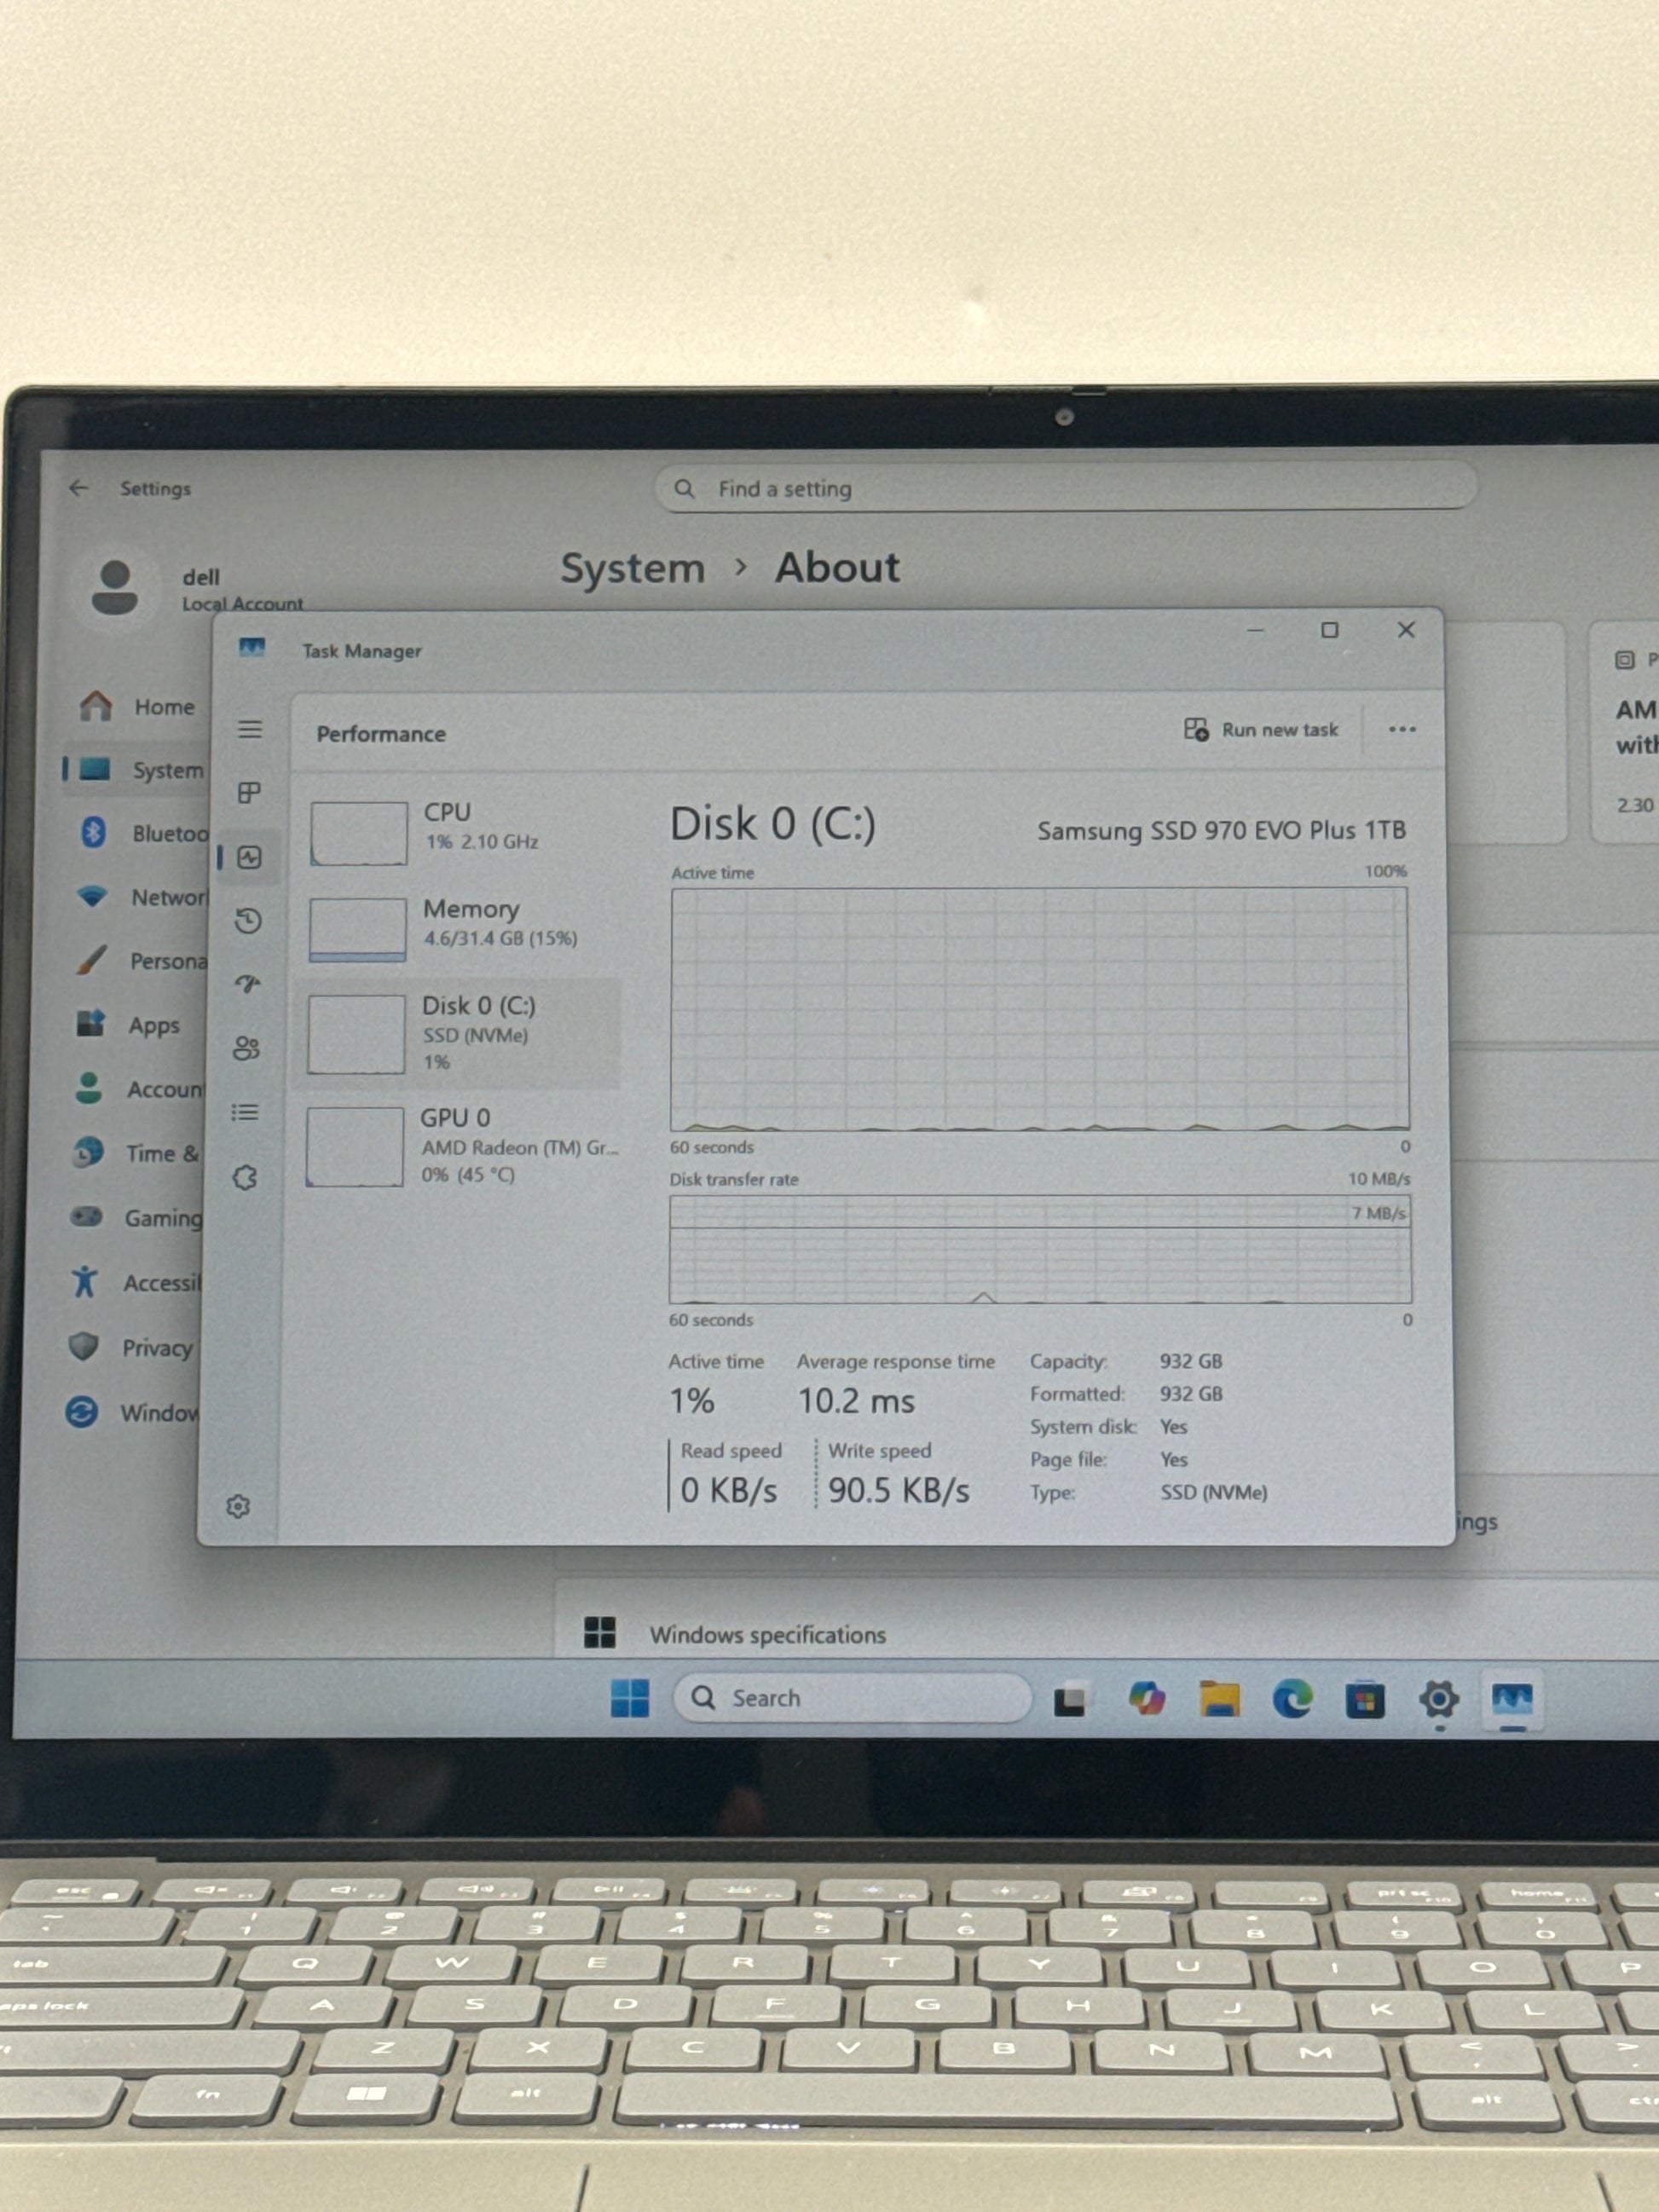This screenshot has width=1659, height=2212.
Task: Select the Disk 0 (C:) performance item
Action: (x=460, y=1032)
